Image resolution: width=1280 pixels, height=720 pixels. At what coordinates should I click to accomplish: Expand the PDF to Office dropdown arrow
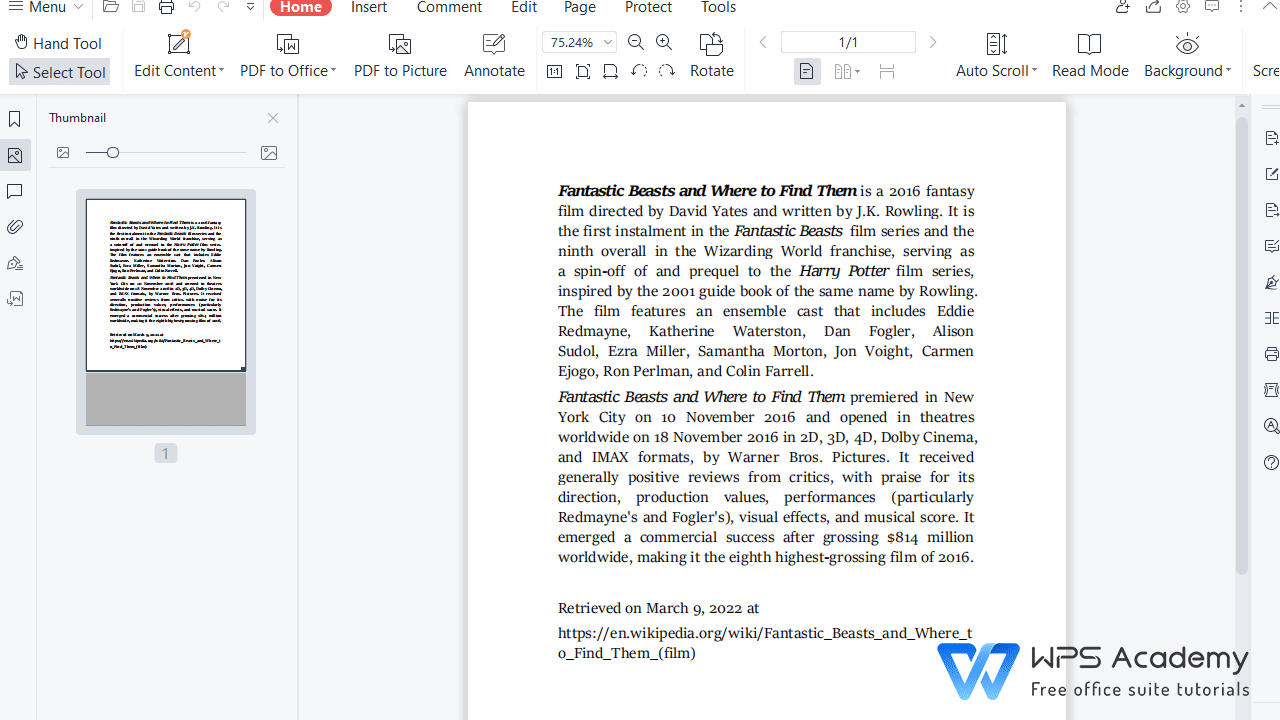333,71
